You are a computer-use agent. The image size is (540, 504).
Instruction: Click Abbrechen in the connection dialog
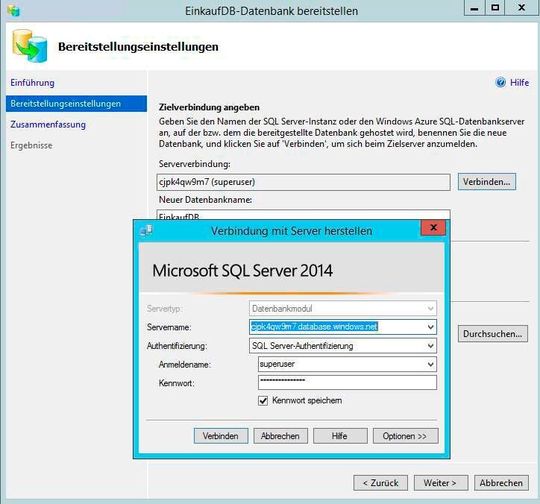click(x=280, y=436)
